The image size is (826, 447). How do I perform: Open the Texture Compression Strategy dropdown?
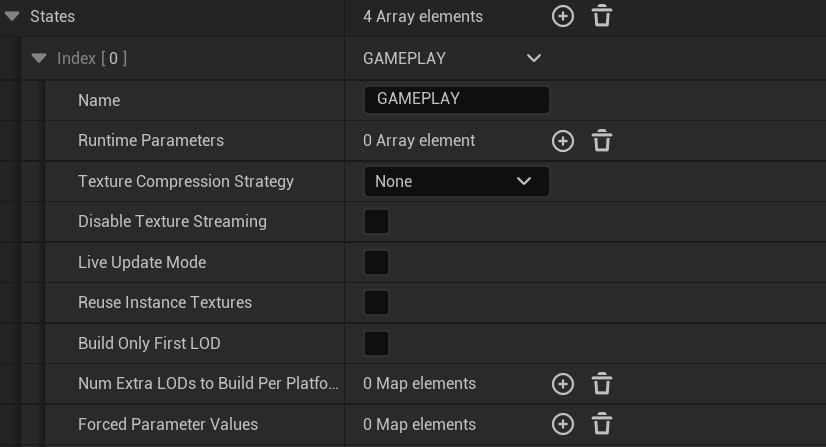click(457, 182)
